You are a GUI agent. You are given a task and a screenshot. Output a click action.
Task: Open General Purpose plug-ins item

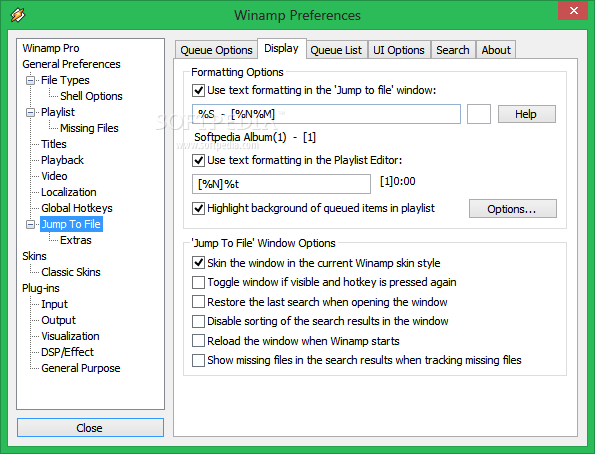(81, 368)
